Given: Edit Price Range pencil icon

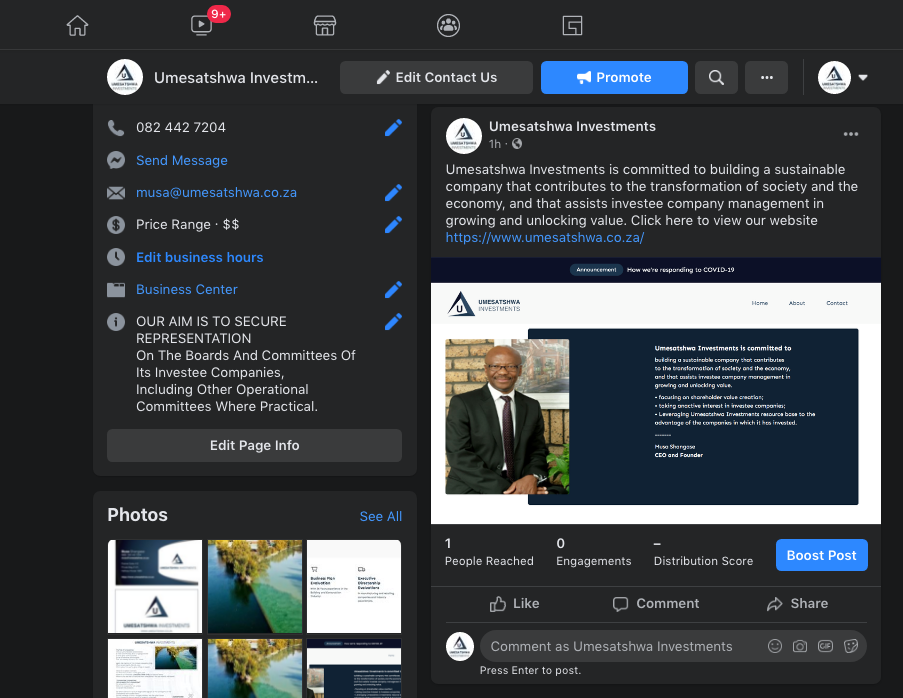Looking at the screenshot, I should 393,225.
